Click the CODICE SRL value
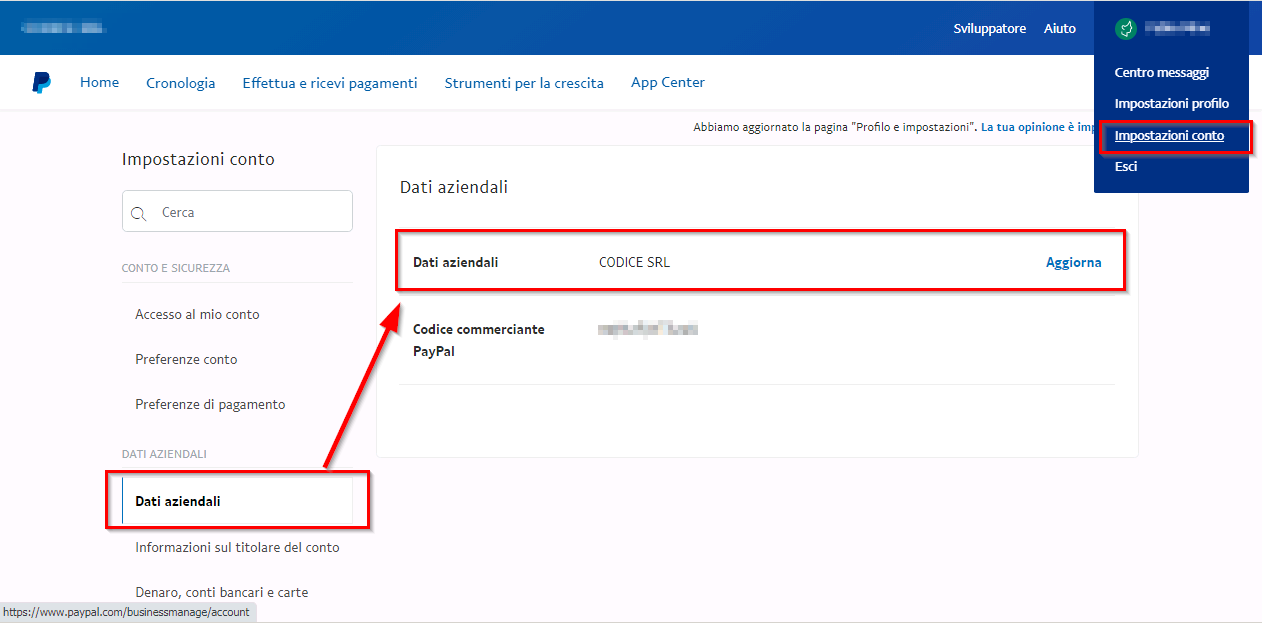1262x624 pixels. [634, 263]
